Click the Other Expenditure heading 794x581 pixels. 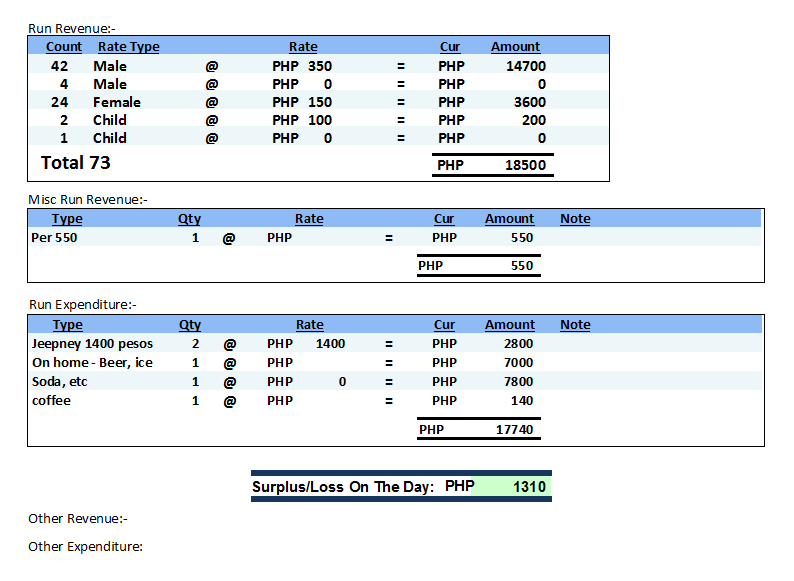pyautogui.click(x=85, y=546)
